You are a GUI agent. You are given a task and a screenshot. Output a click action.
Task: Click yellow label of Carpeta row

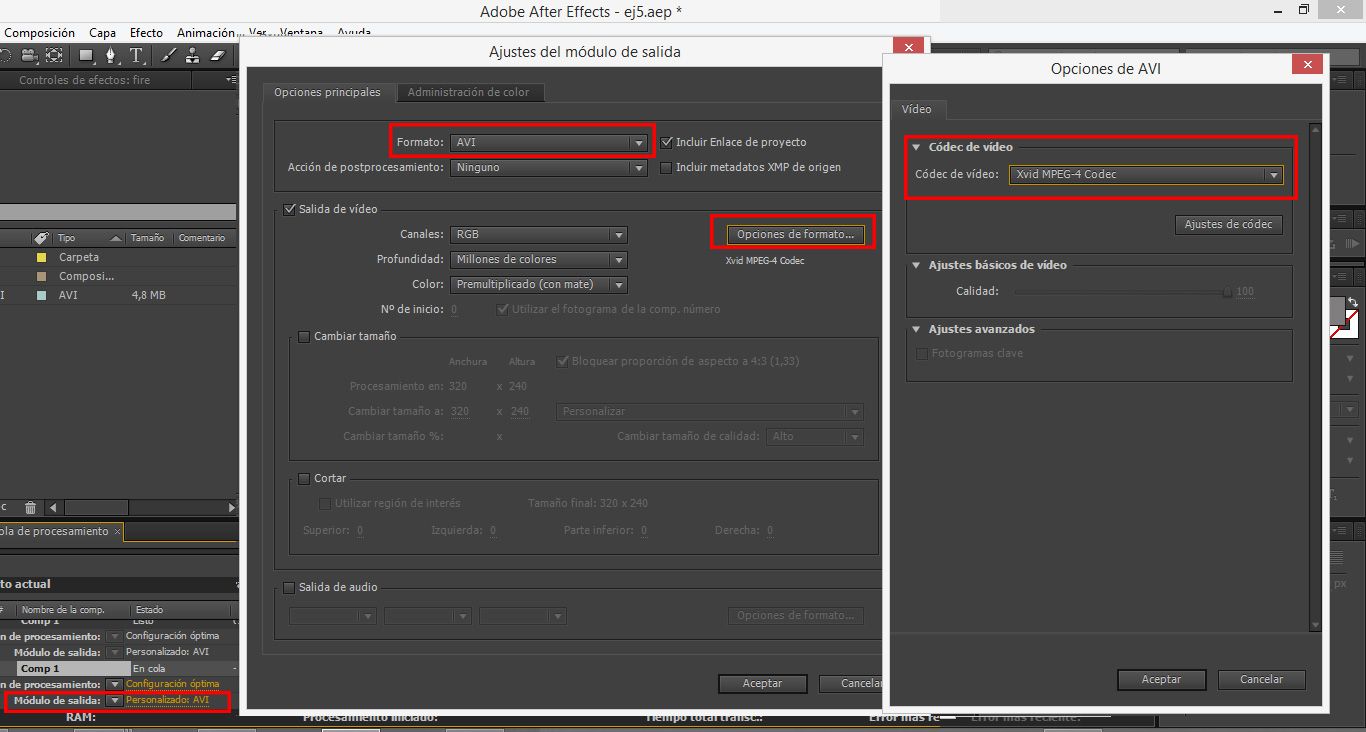pyautogui.click(x=41, y=257)
